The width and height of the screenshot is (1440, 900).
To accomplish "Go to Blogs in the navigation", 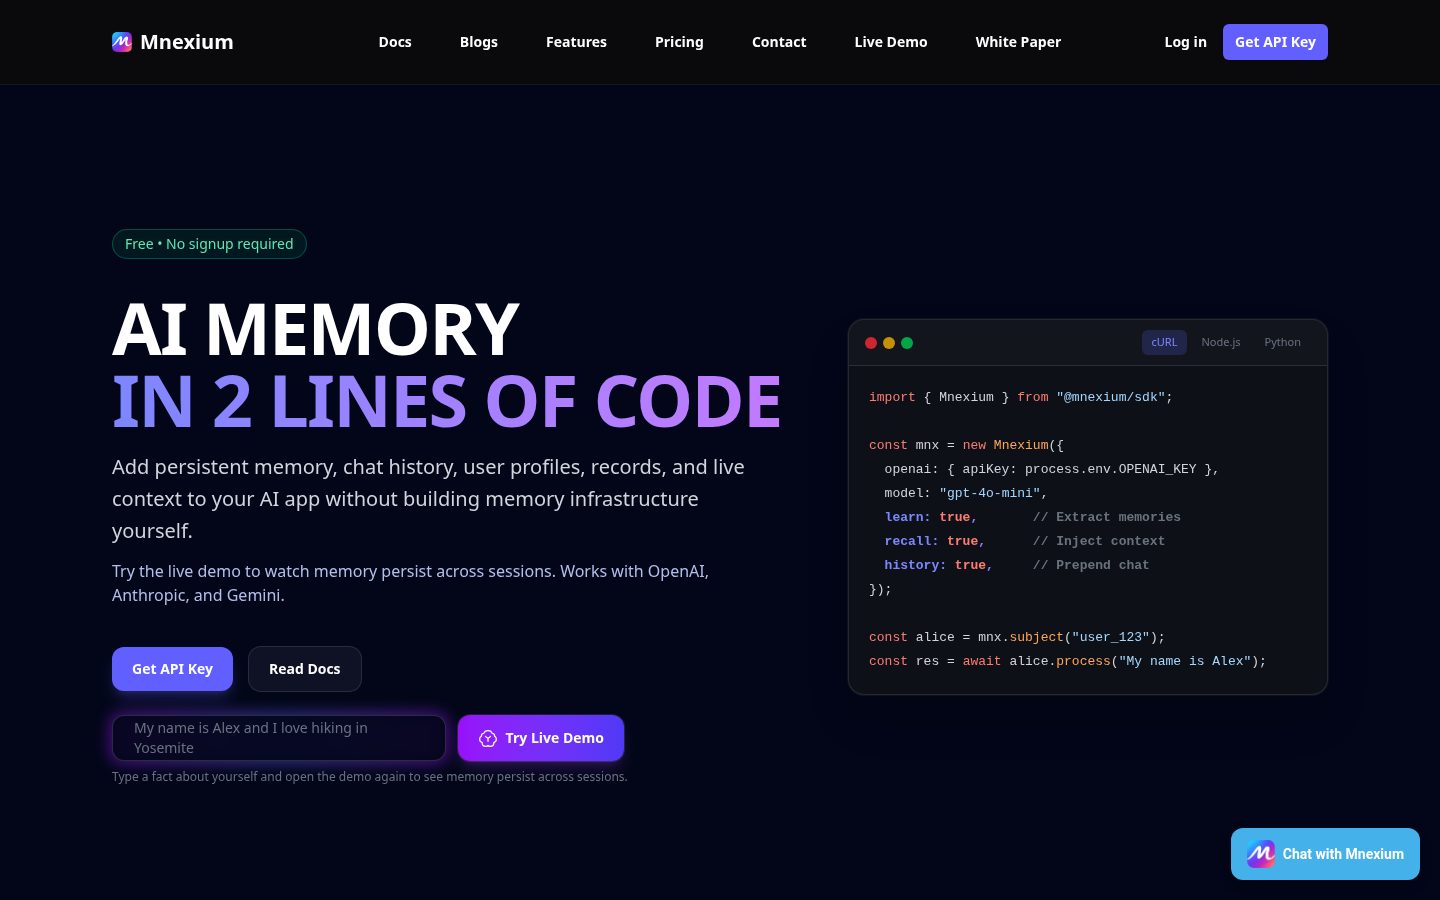I will tap(479, 42).
